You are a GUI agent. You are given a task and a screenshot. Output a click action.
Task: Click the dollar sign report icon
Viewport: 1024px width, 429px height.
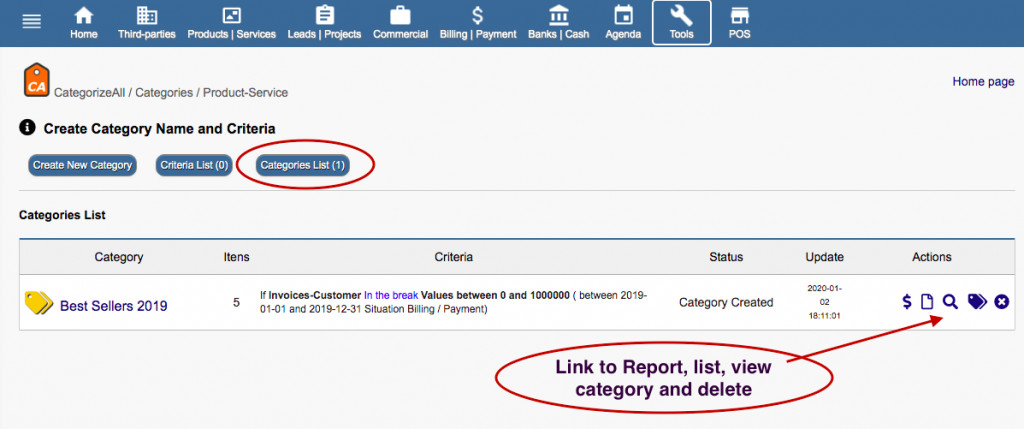(x=906, y=301)
